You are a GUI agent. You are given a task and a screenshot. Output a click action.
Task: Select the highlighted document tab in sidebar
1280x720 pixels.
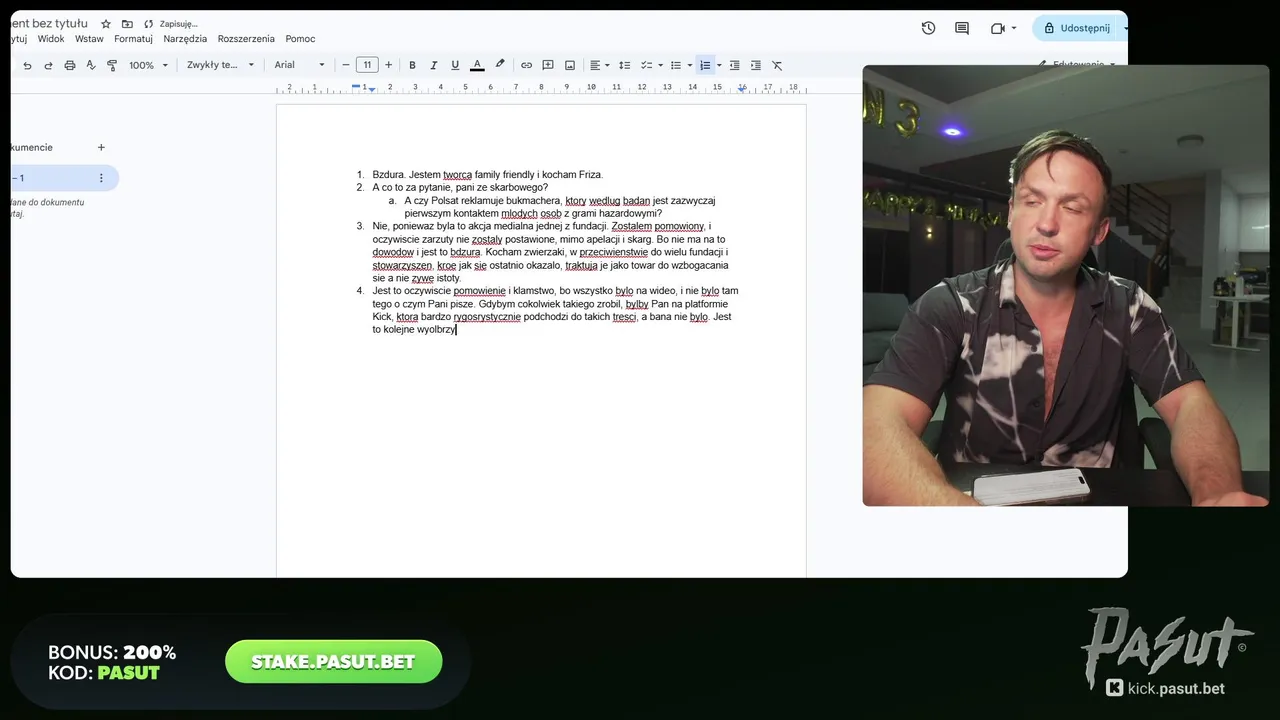pyautogui.click(x=64, y=178)
